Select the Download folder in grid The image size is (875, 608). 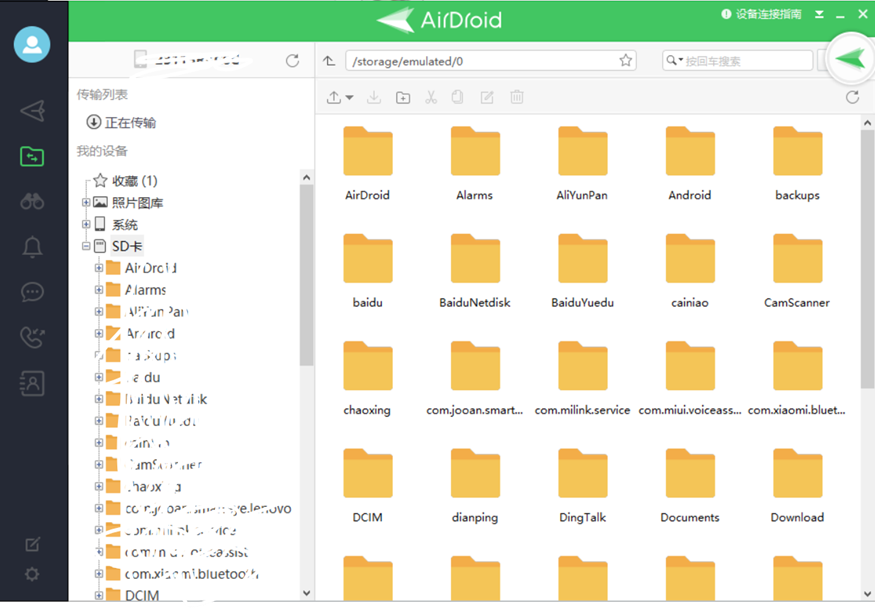pyautogui.click(x=797, y=486)
